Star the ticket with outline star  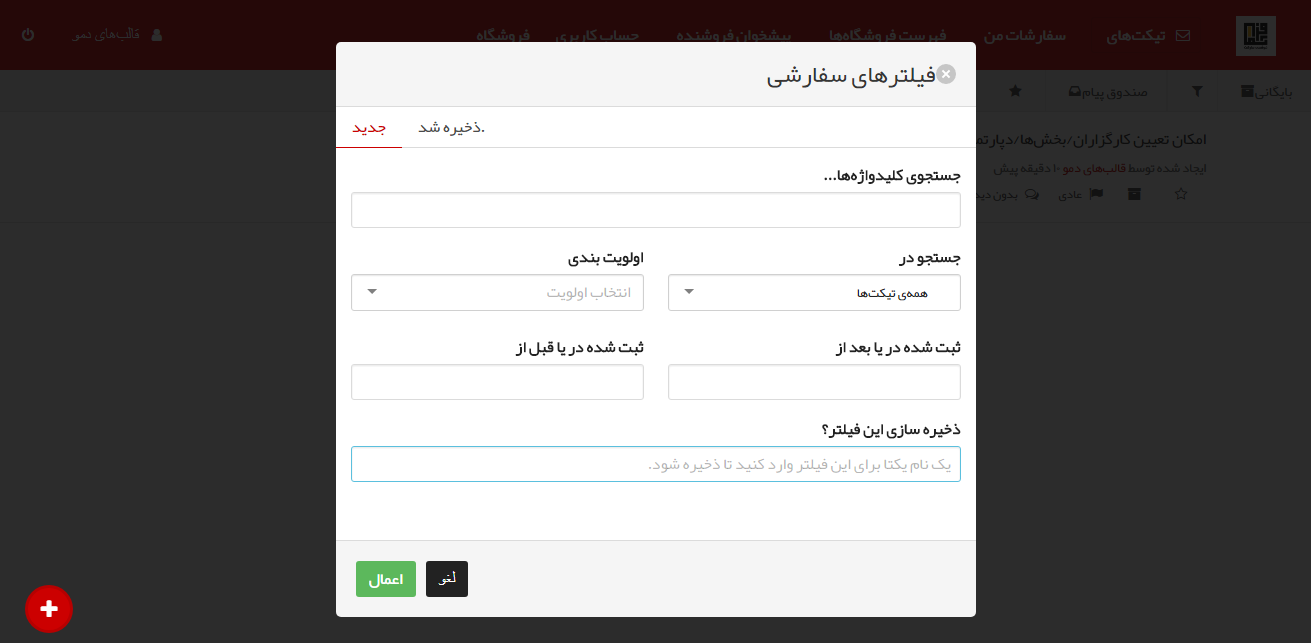click(x=1180, y=194)
